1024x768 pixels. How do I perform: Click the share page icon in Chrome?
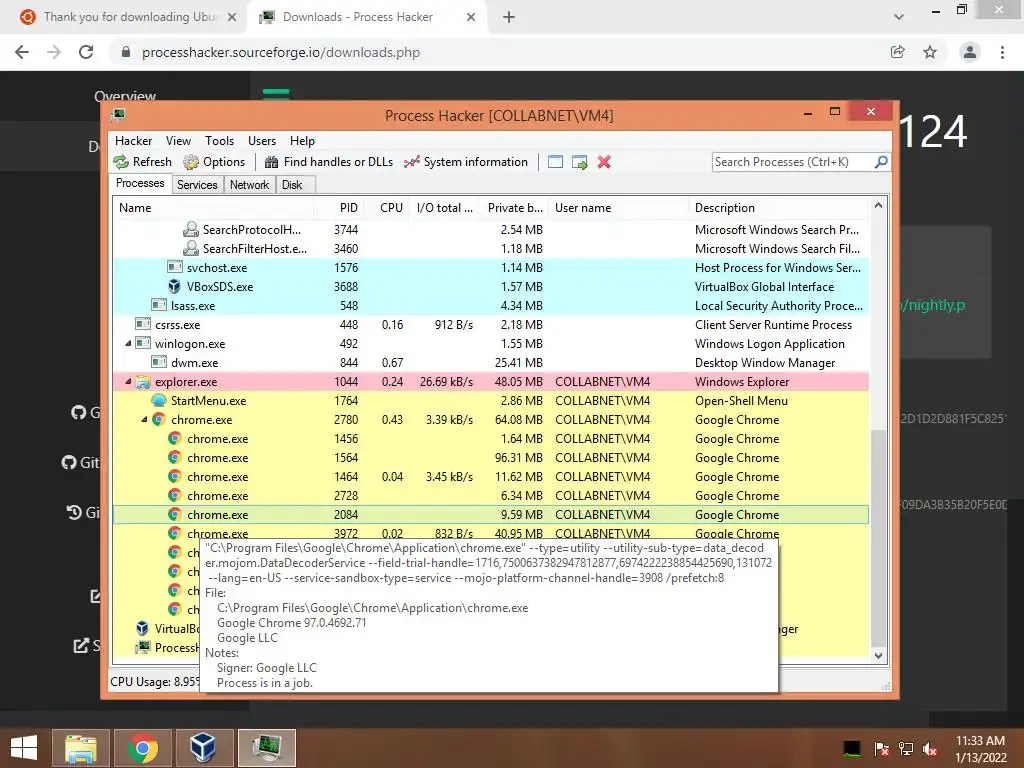pyautogui.click(x=897, y=52)
